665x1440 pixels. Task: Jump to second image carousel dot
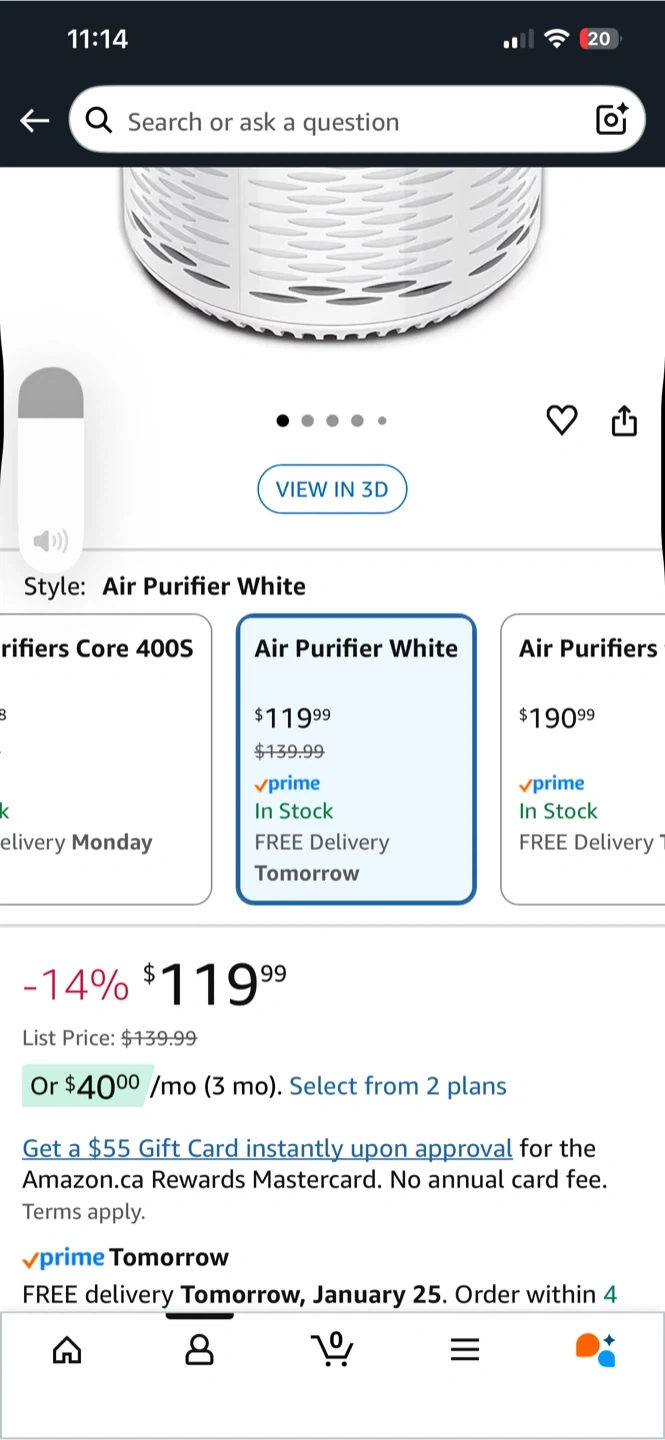point(308,421)
